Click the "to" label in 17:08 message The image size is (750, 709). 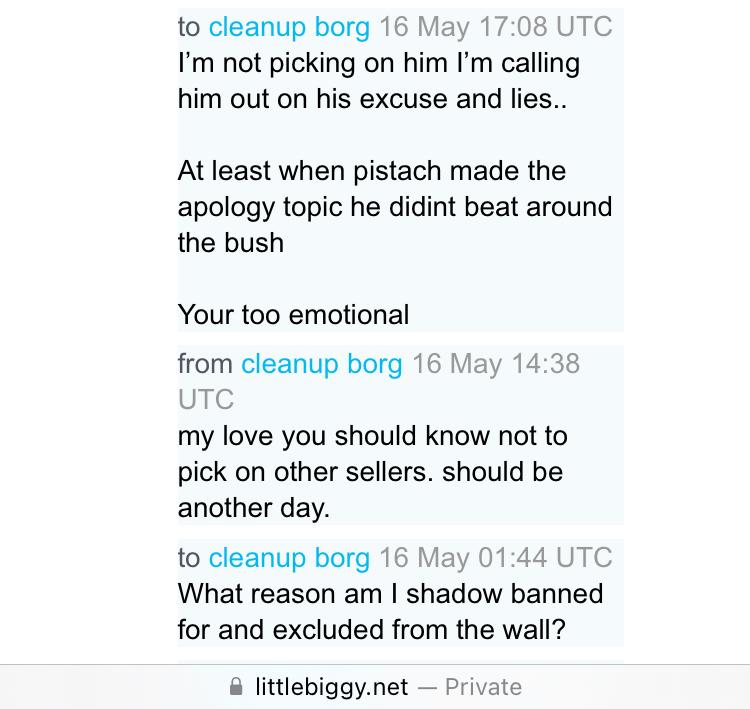click(x=189, y=26)
